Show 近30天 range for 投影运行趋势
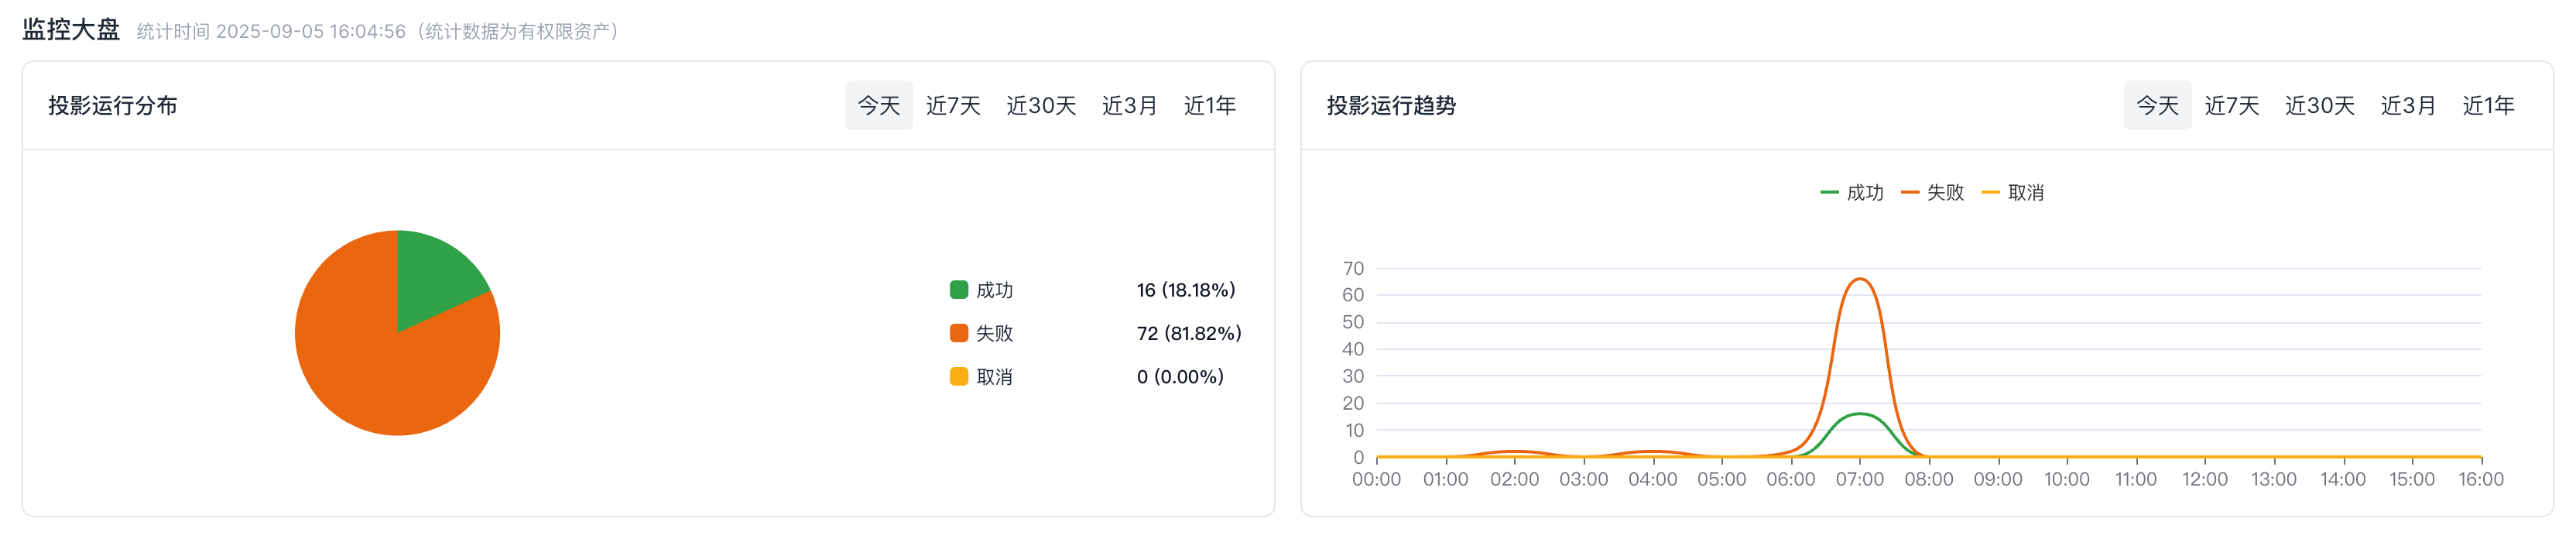The image size is (2576, 539). click(x=2319, y=106)
